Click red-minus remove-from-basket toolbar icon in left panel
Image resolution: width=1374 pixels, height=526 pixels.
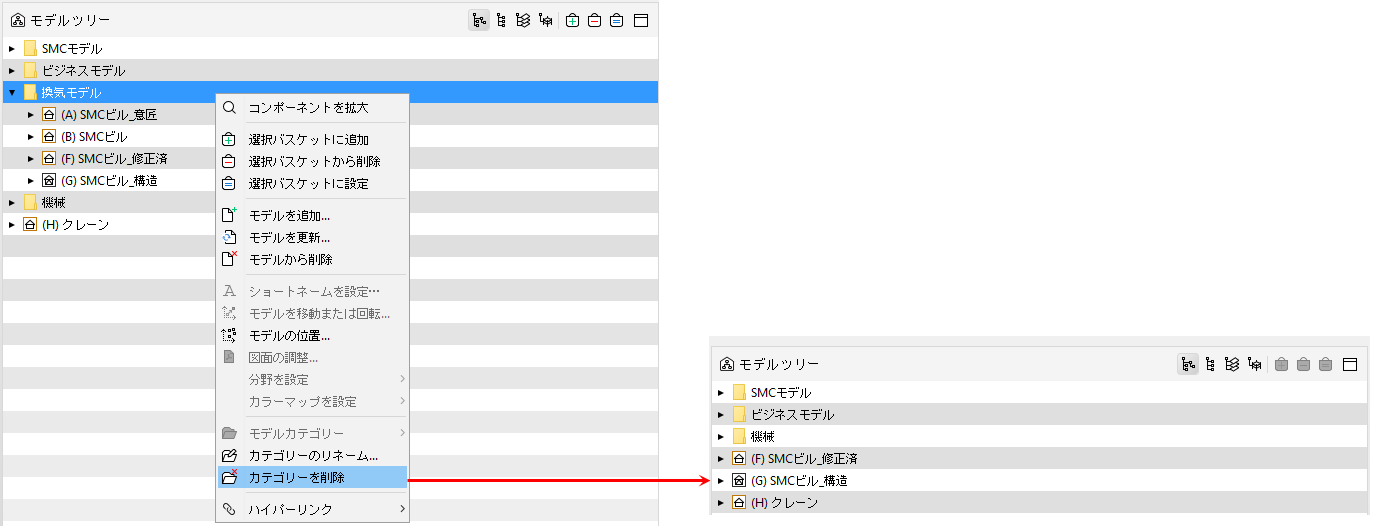594,20
